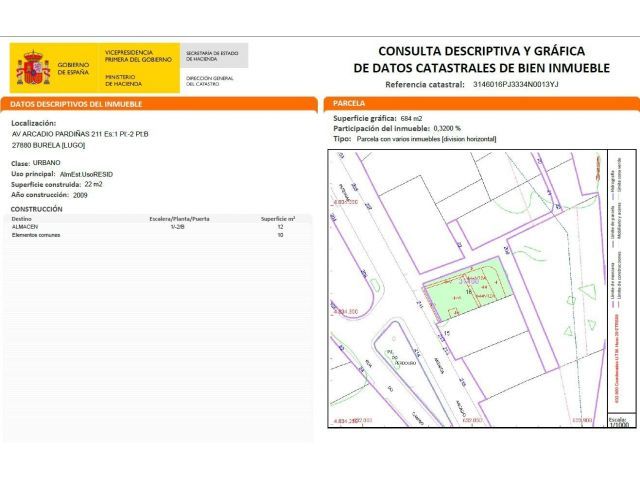Click 'Participación del inmueble:' label

click(381, 129)
